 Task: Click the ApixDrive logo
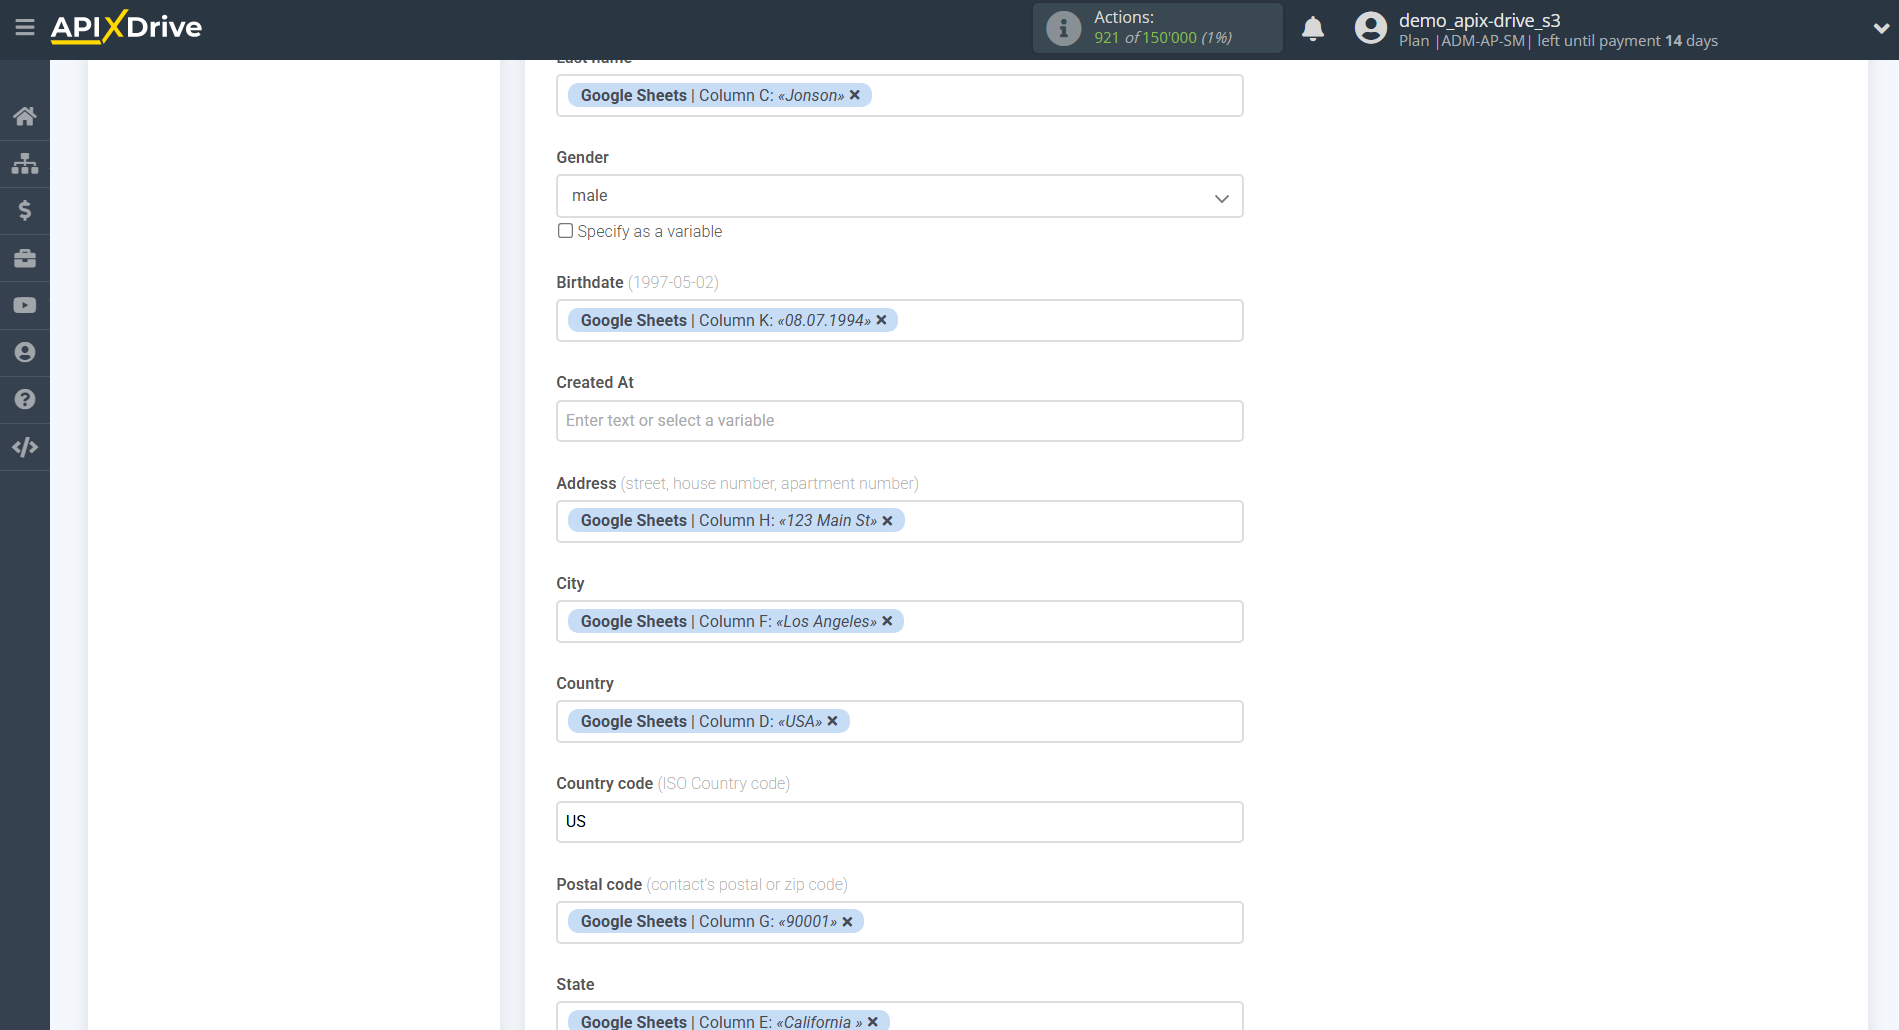pos(125,27)
